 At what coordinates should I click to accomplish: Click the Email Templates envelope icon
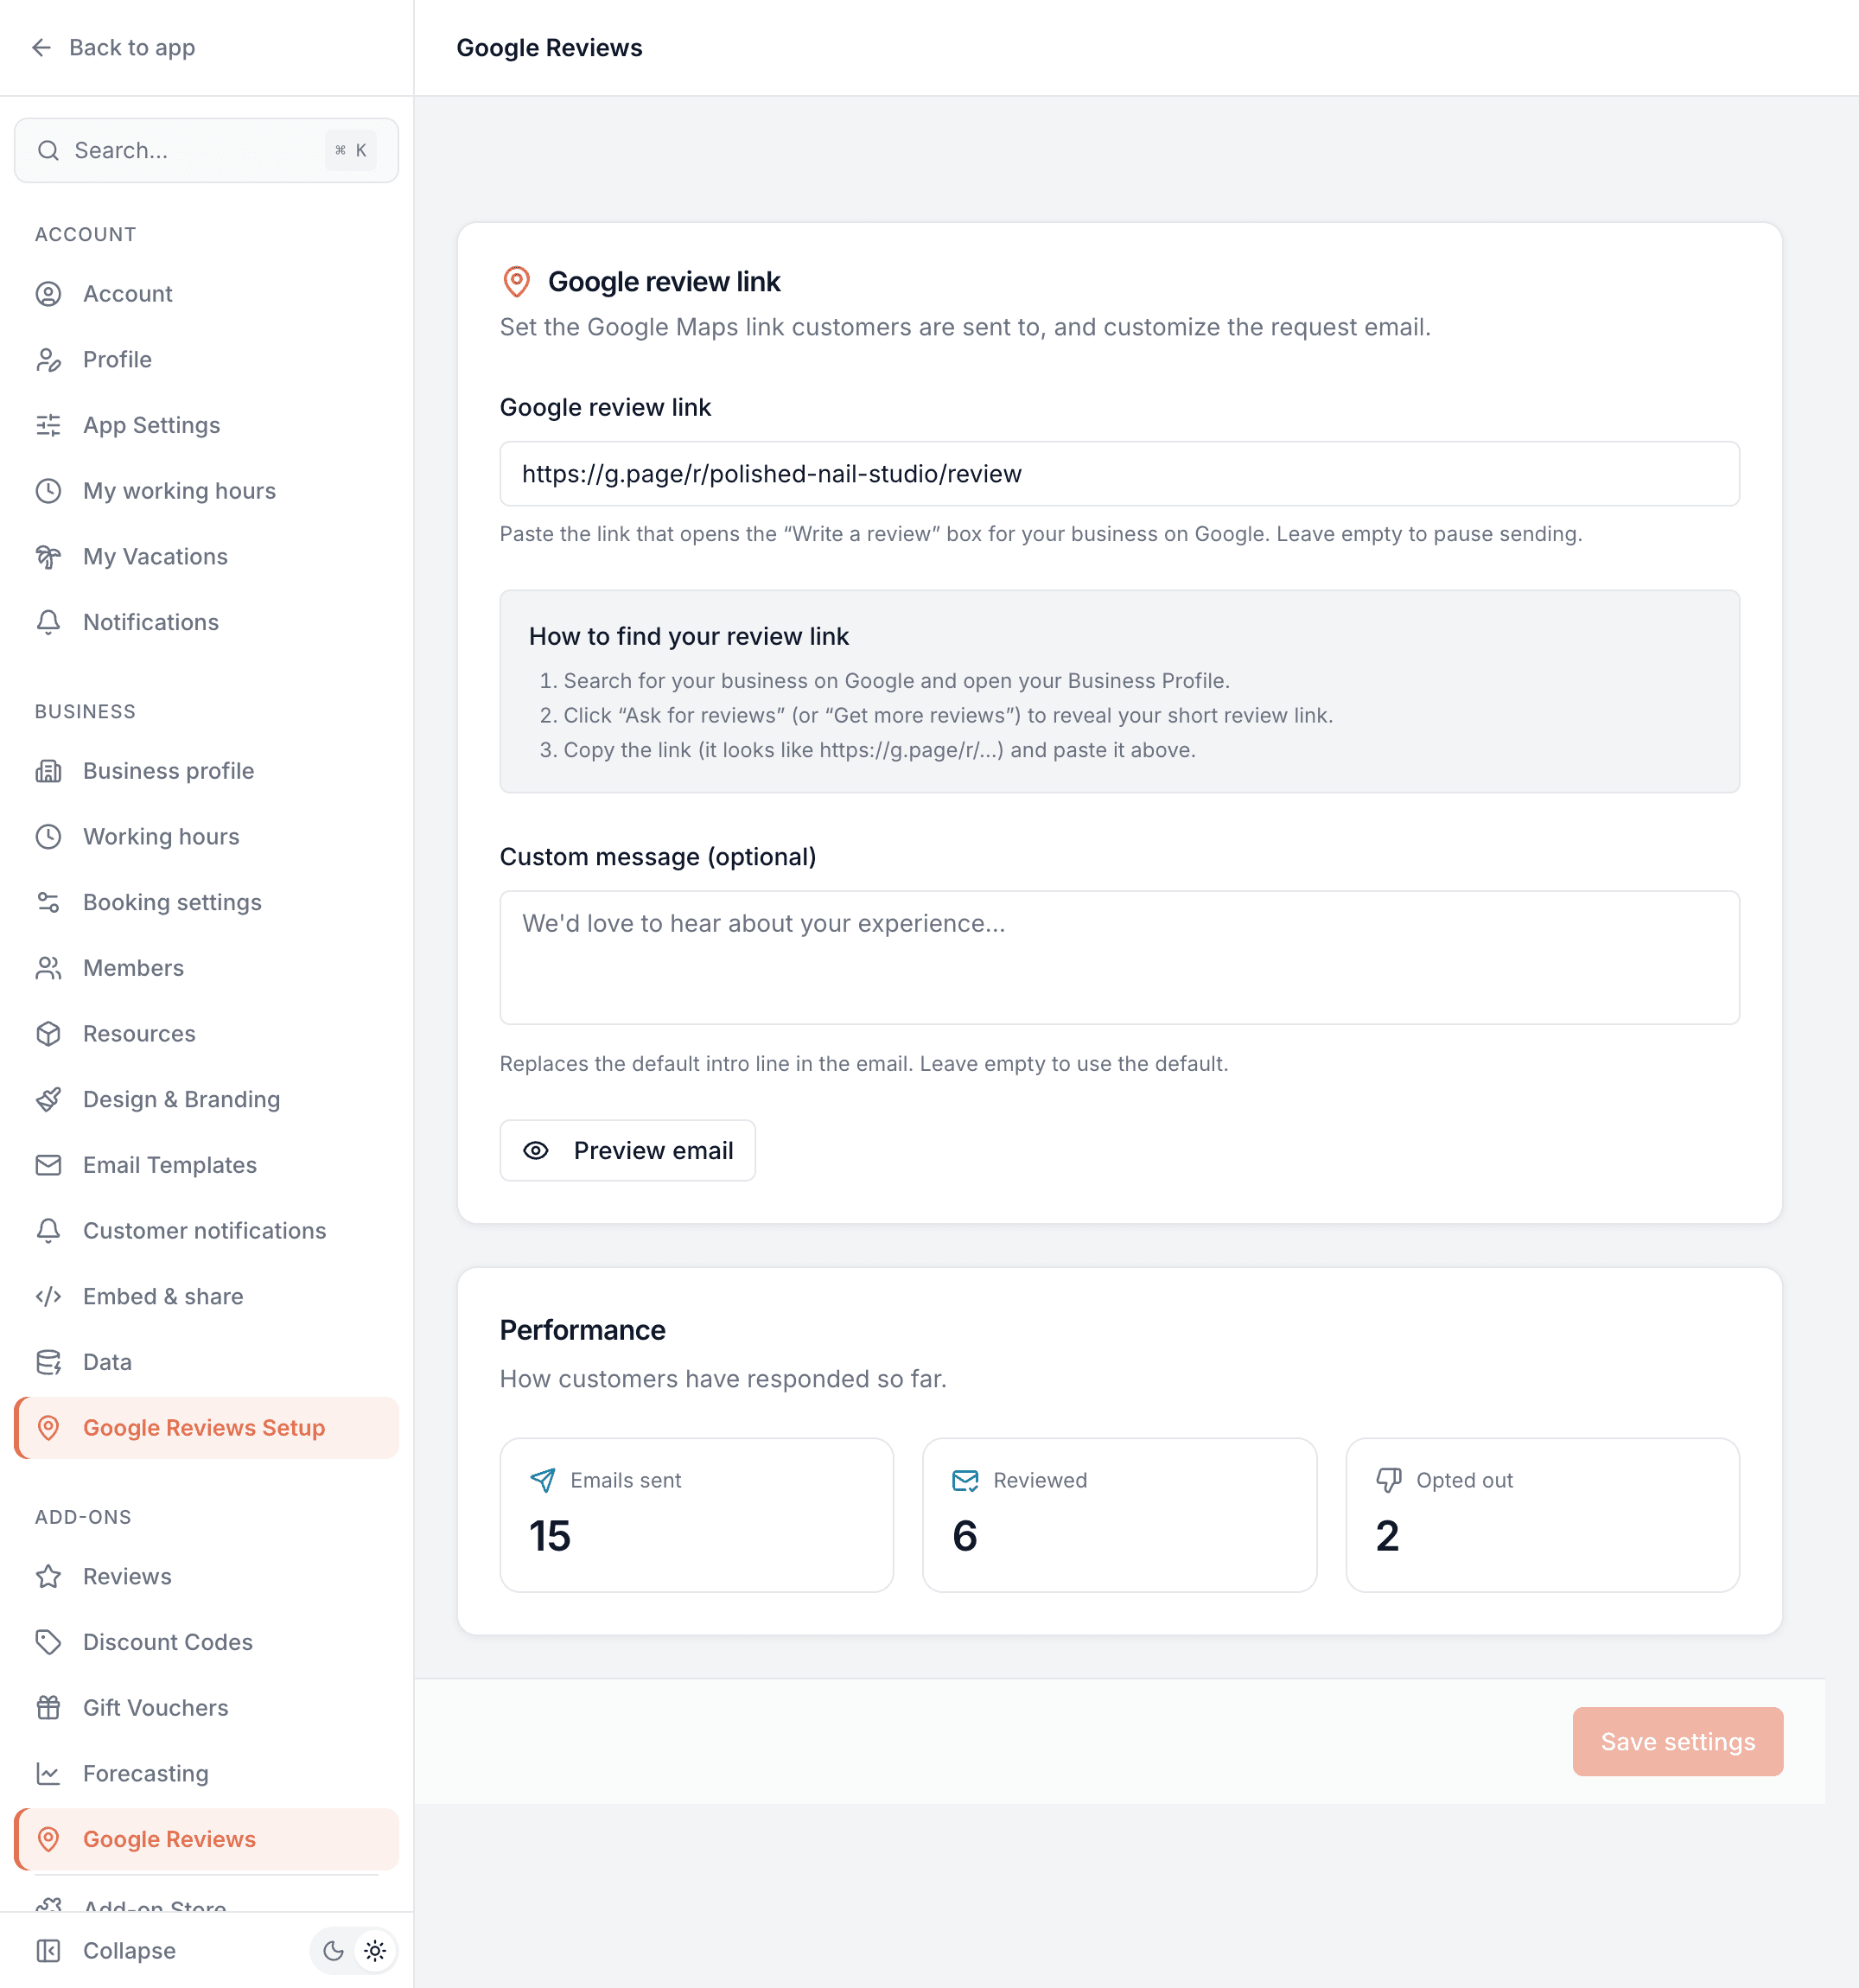48,1165
